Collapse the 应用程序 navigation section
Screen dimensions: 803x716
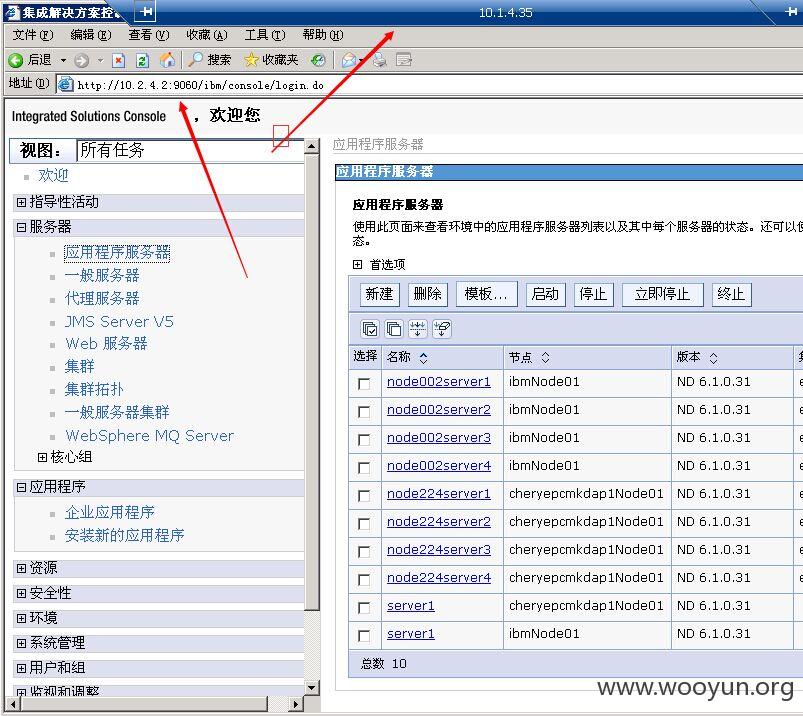pos(21,487)
